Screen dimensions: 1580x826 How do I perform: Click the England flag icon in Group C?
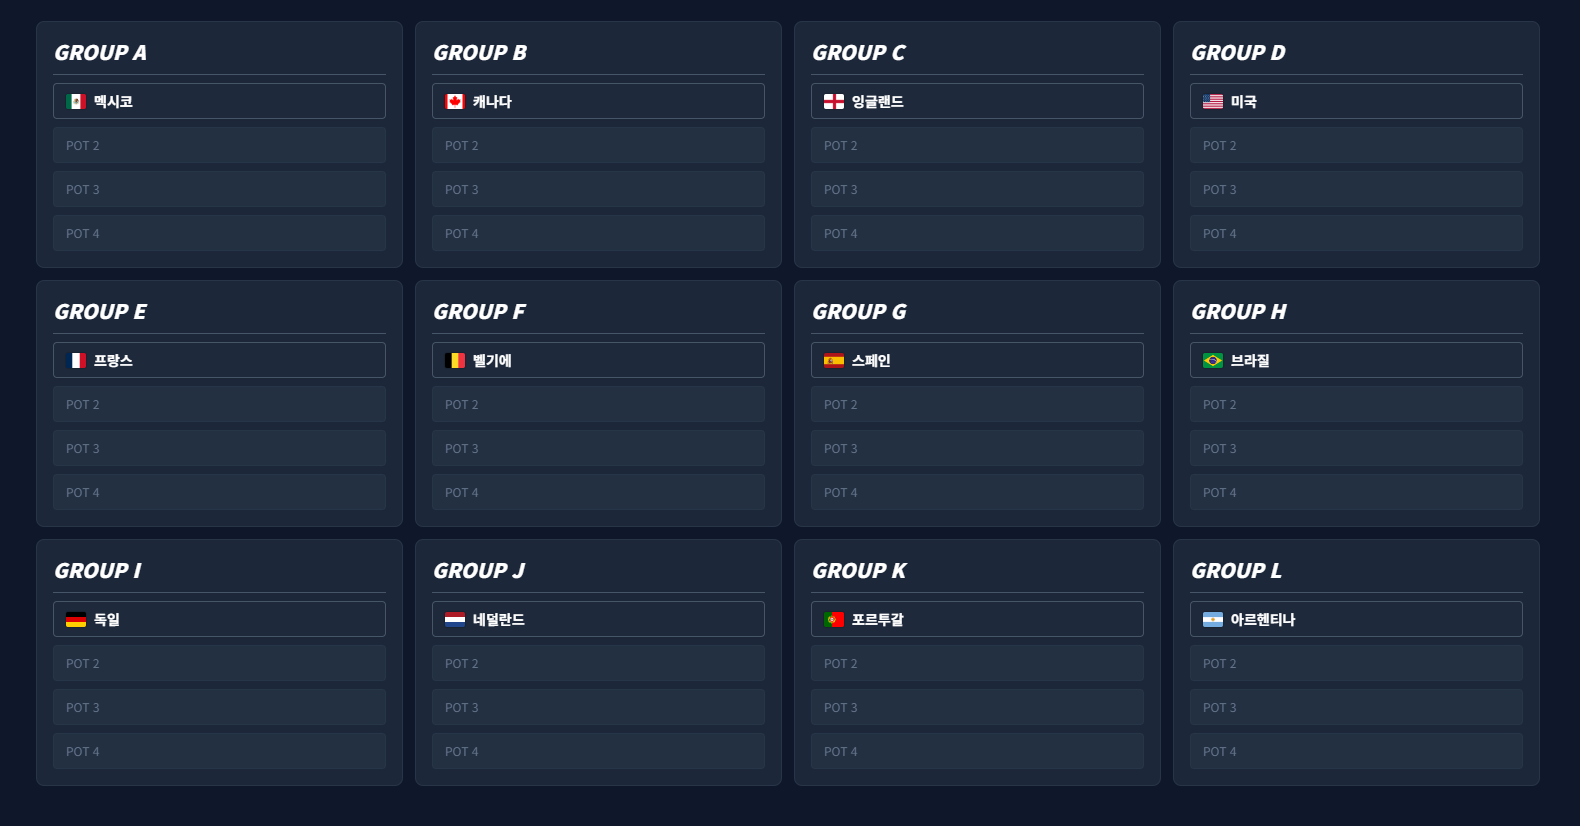coord(834,101)
